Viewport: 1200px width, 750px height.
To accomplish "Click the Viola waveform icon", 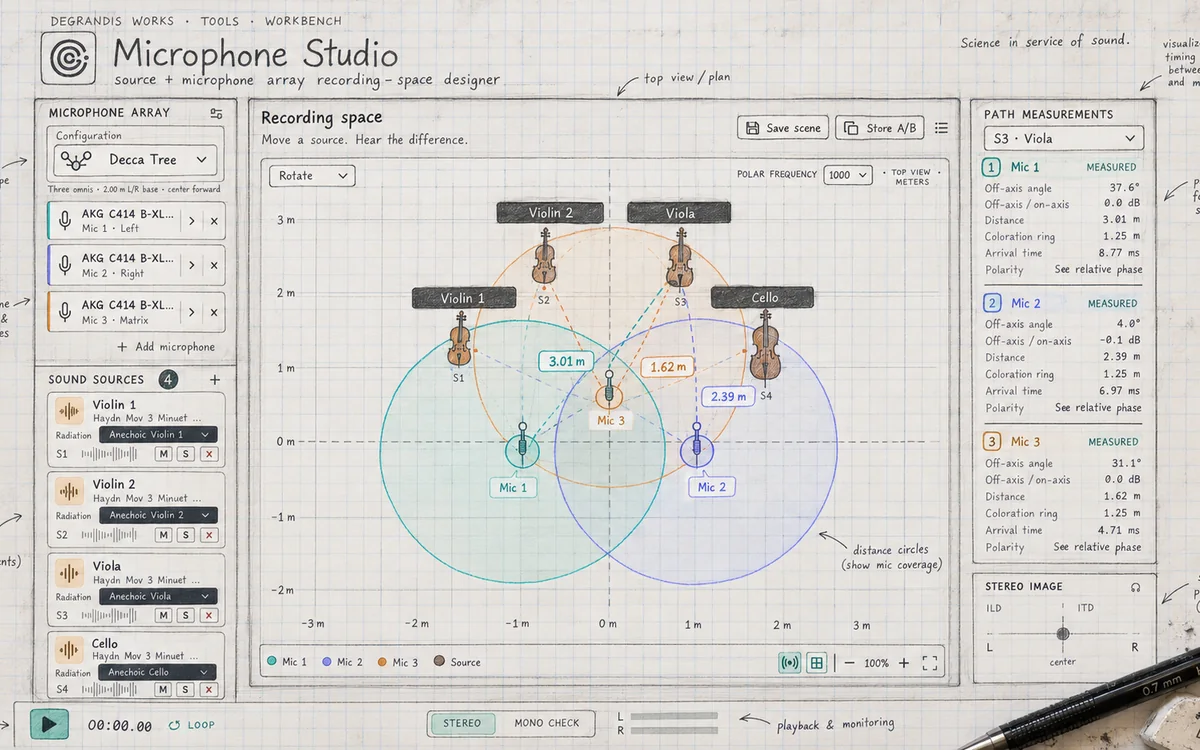I will (x=69, y=572).
